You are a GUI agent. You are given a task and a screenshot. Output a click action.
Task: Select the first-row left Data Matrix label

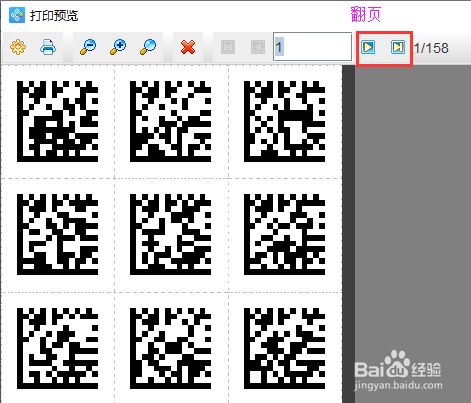pyautogui.click(x=57, y=121)
